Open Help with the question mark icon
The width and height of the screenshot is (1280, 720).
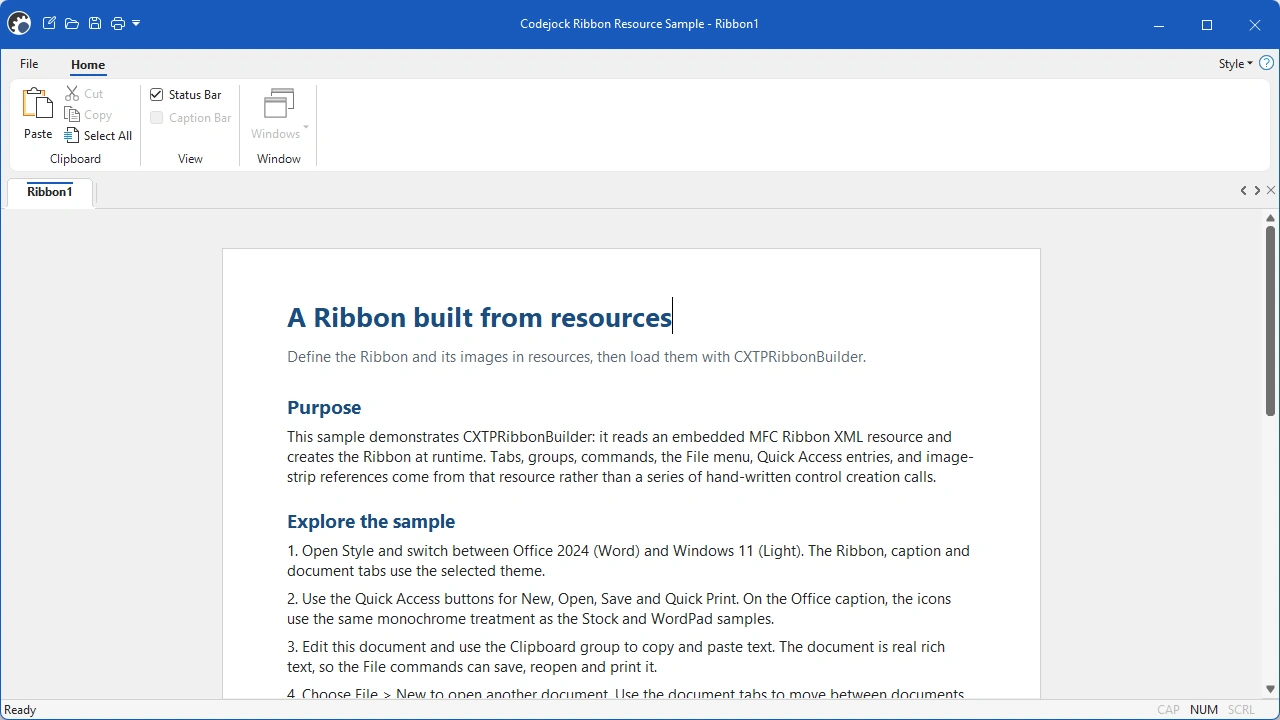point(1266,63)
